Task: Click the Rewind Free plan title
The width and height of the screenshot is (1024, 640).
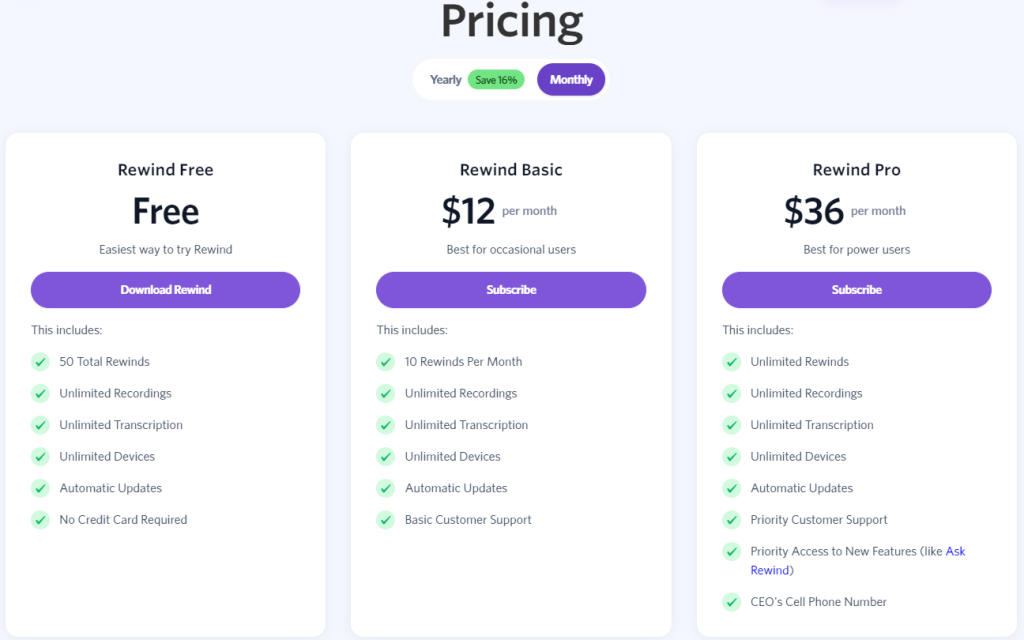Action: click(166, 170)
